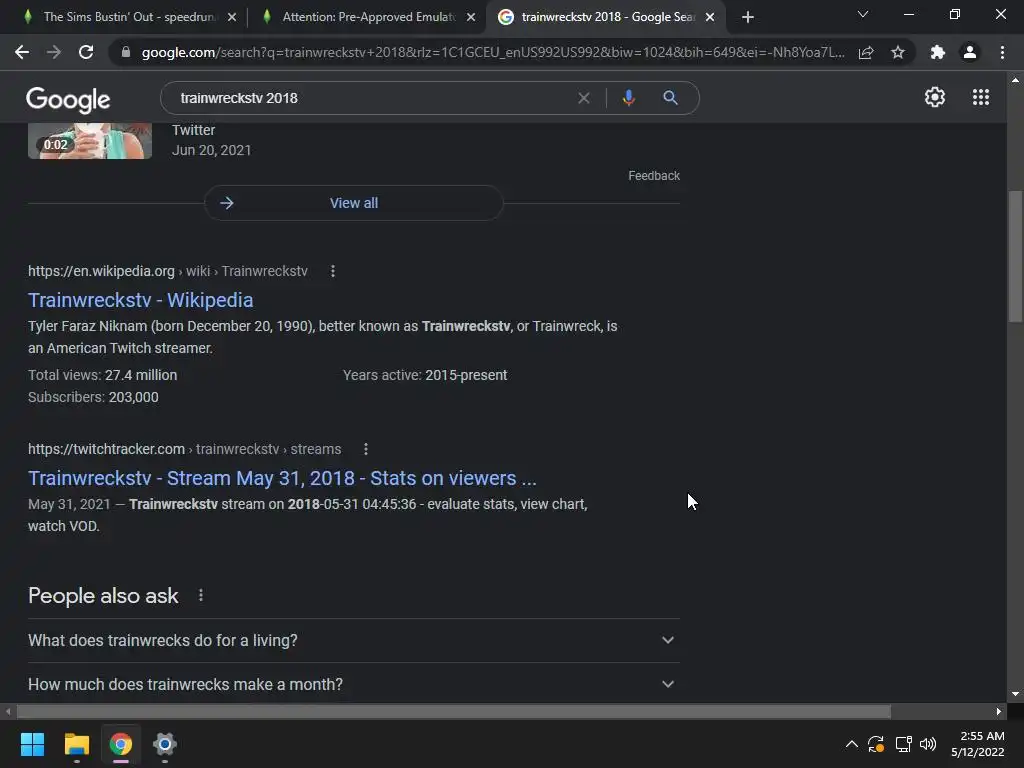This screenshot has width=1024, height=768.
Task: Click the scroll right arrow
Action: [x=999, y=711]
